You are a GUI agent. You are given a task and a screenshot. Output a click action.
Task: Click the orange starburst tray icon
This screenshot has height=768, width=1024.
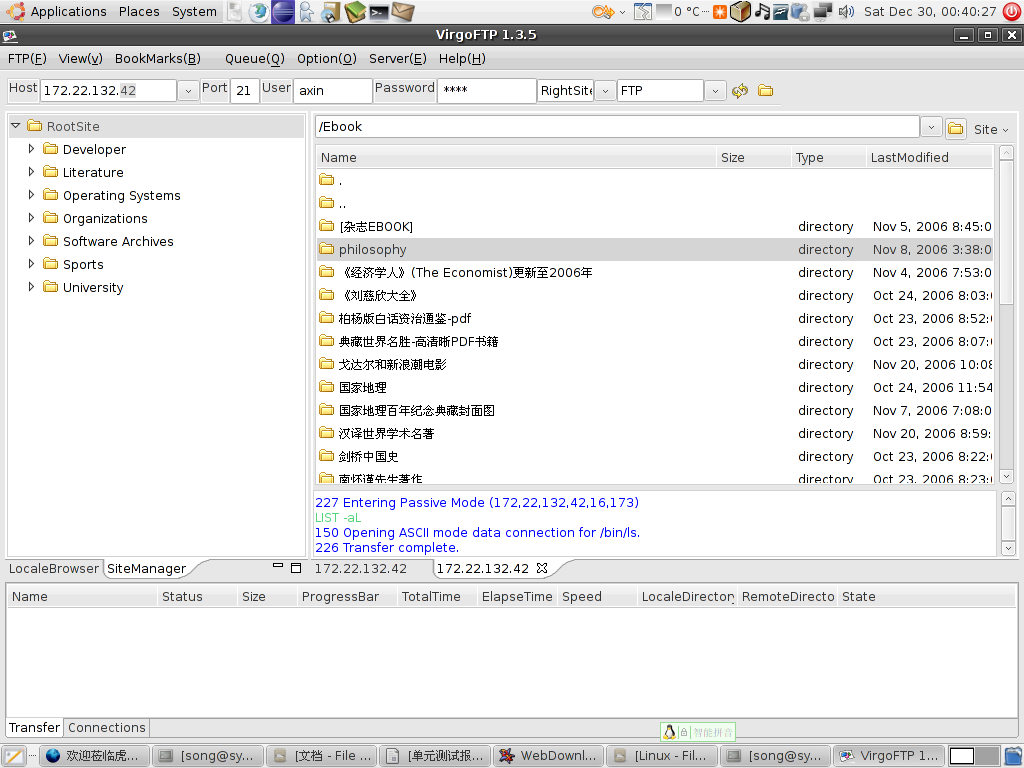(x=720, y=12)
